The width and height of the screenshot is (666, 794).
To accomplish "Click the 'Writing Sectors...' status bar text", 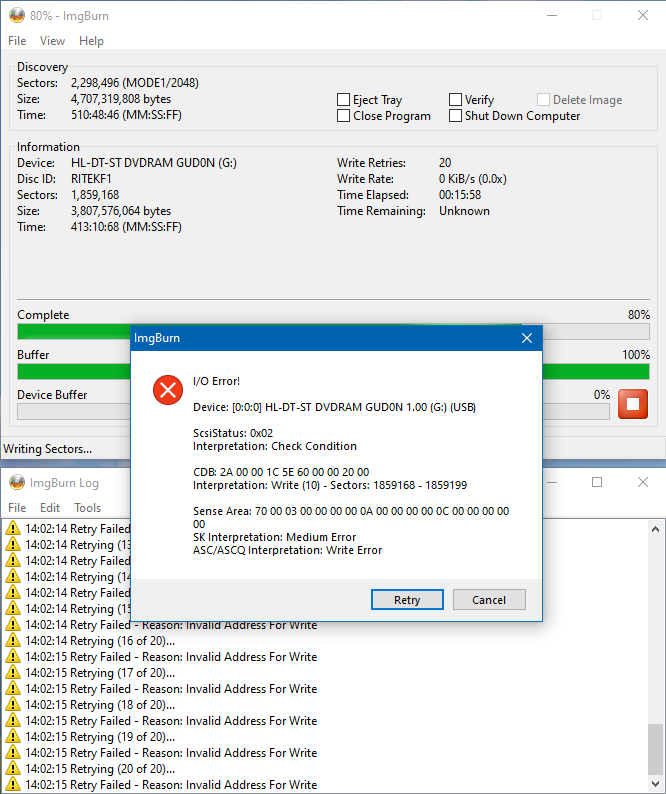I will pos(48,449).
